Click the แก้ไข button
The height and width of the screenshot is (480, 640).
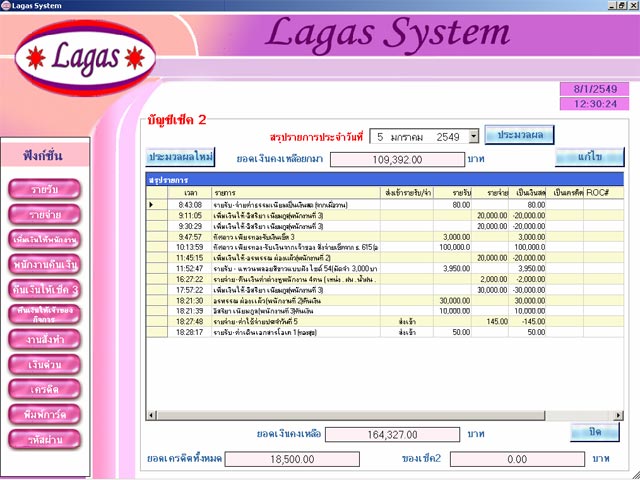click(590, 157)
